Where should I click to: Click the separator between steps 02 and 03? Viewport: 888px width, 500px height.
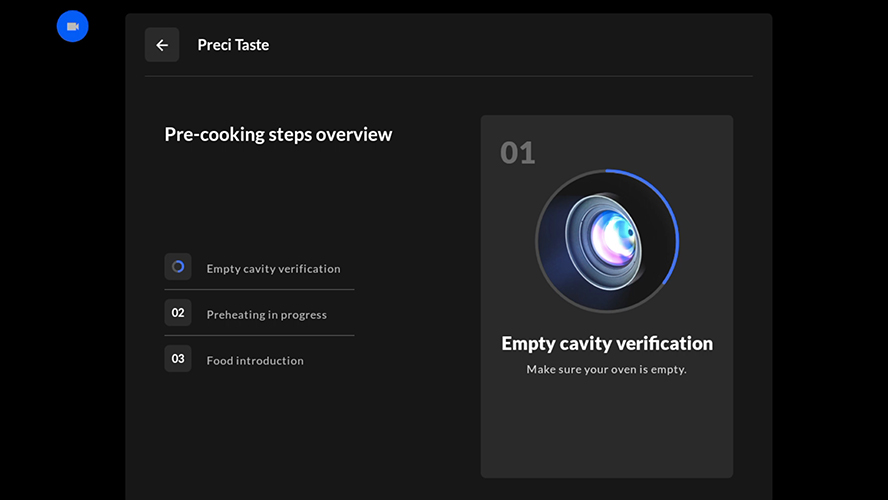click(x=259, y=336)
